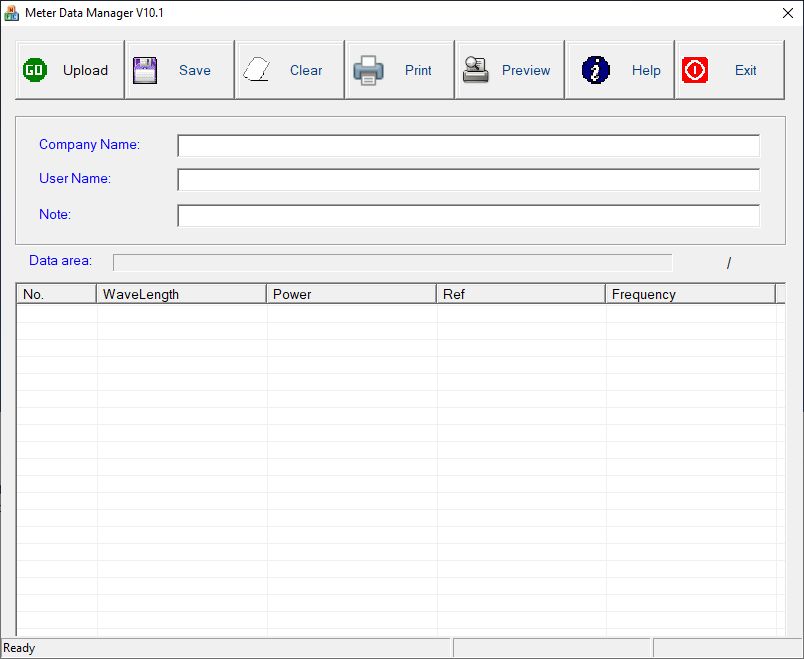Click the Upload button label

(85, 70)
